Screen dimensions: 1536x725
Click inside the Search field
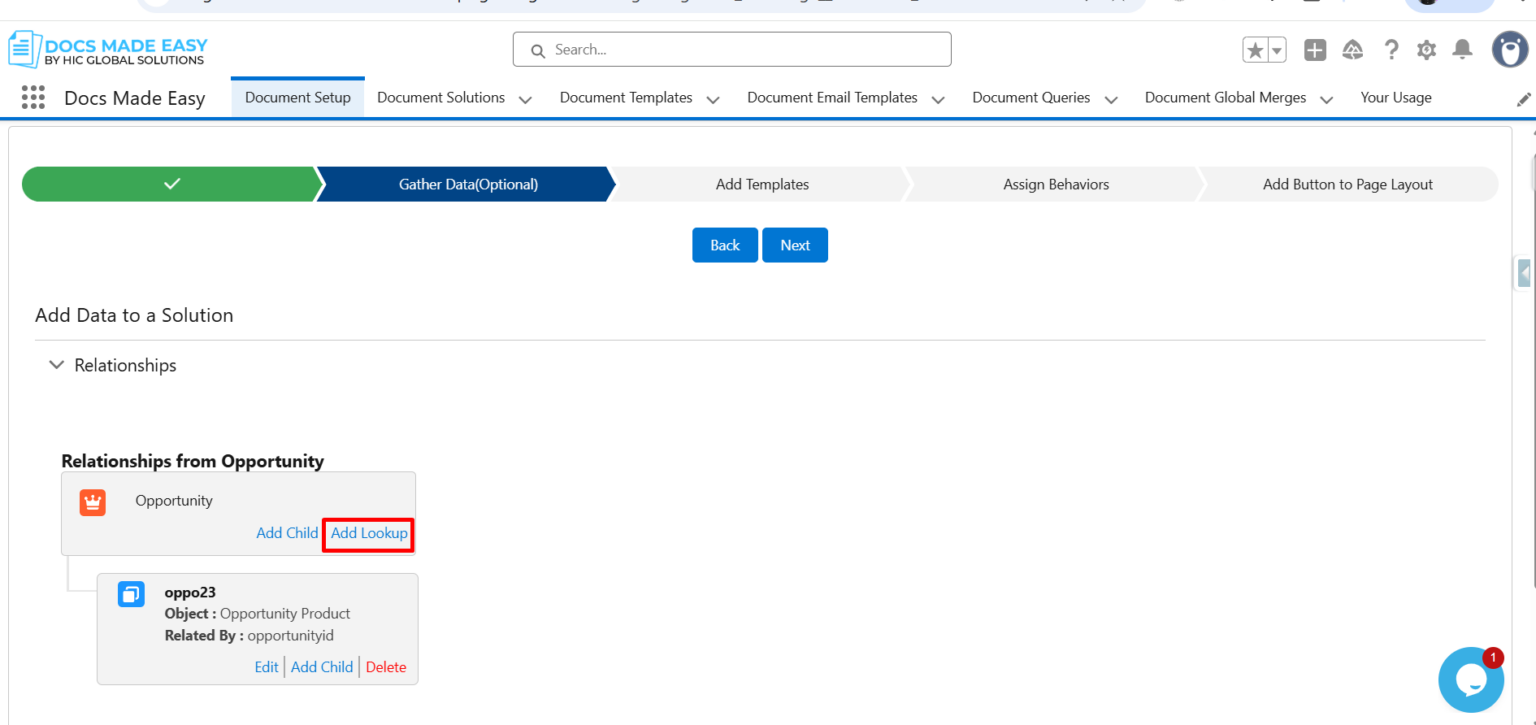(x=732, y=49)
